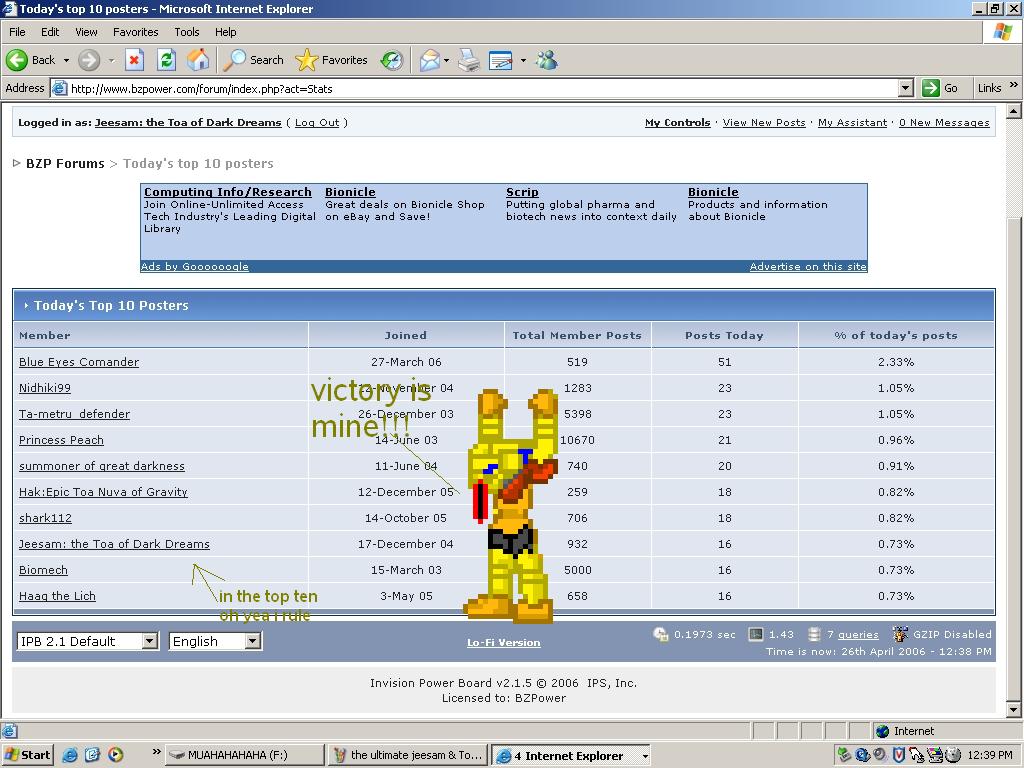The width and height of the screenshot is (1024, 768).
Task: Open View New Posts link
Action: click(764, 122)
